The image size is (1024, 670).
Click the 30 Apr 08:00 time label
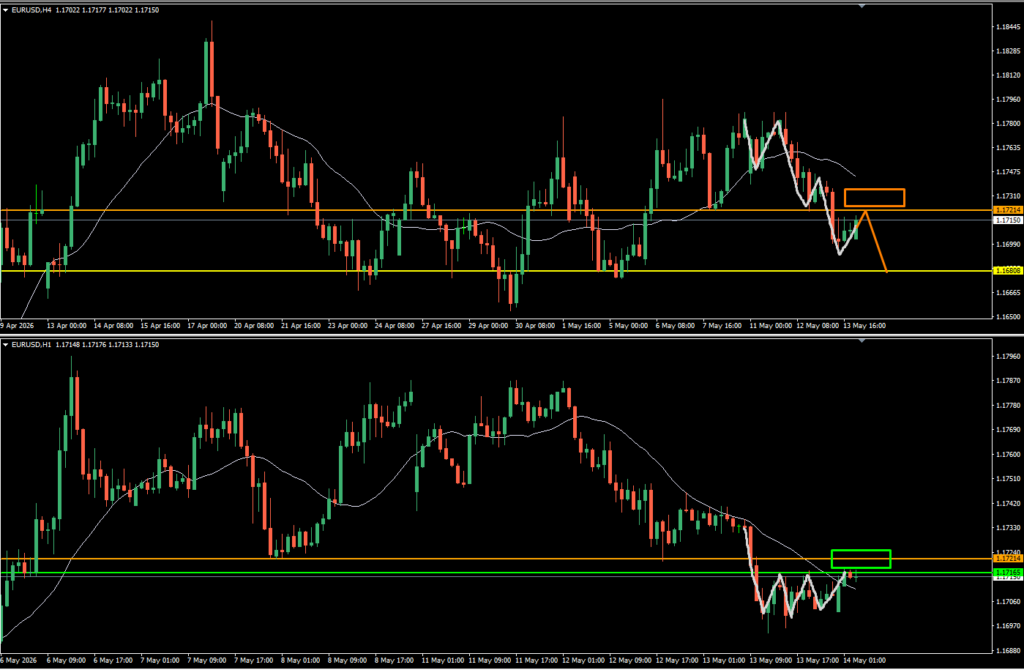click(534, 325)
